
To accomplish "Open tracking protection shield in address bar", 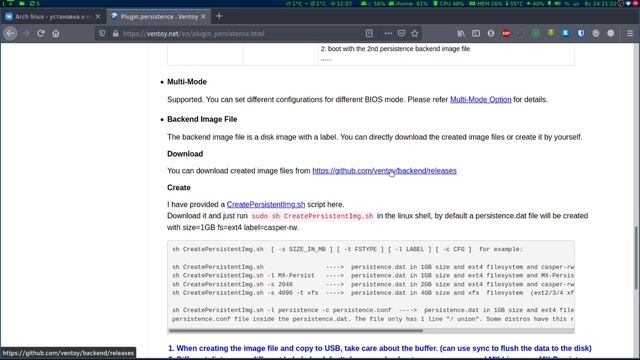I will 102,33.
